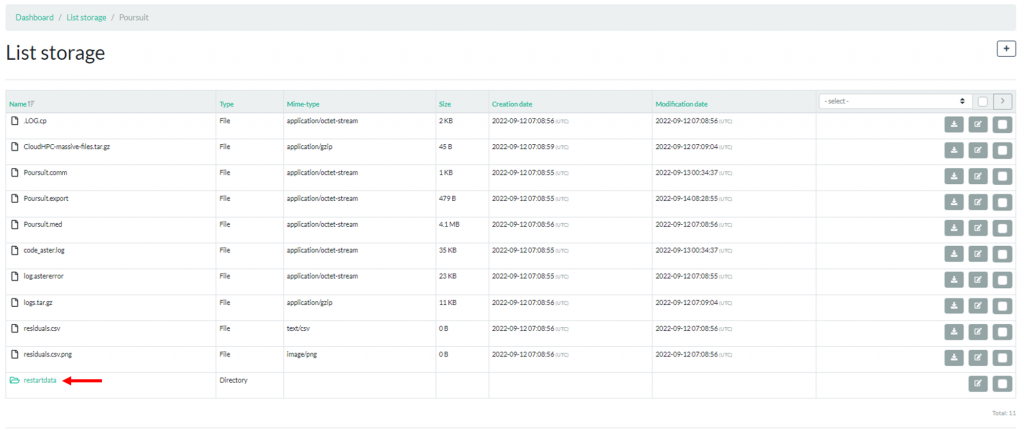This screenshot has width=1024, height=430.
Task: Go to Dashboard via breadcrumb
Action: (x=35, y=18)
